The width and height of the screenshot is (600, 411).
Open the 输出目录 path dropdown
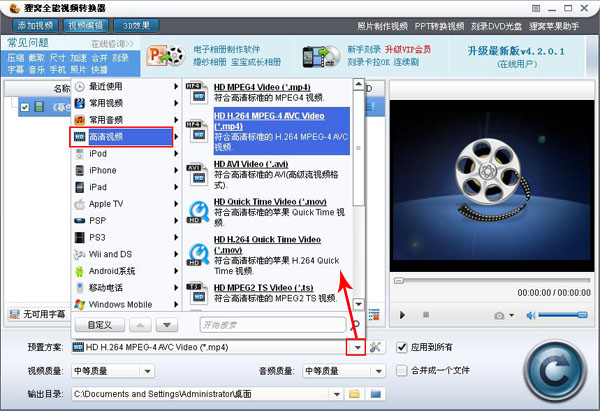pyautogui.click(x=336, y=394)
